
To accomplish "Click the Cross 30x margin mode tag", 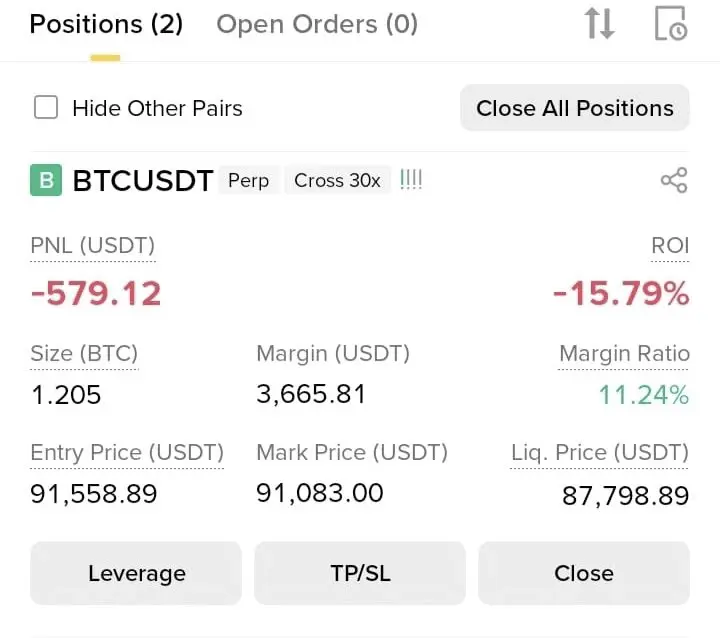I will point(337,180).
